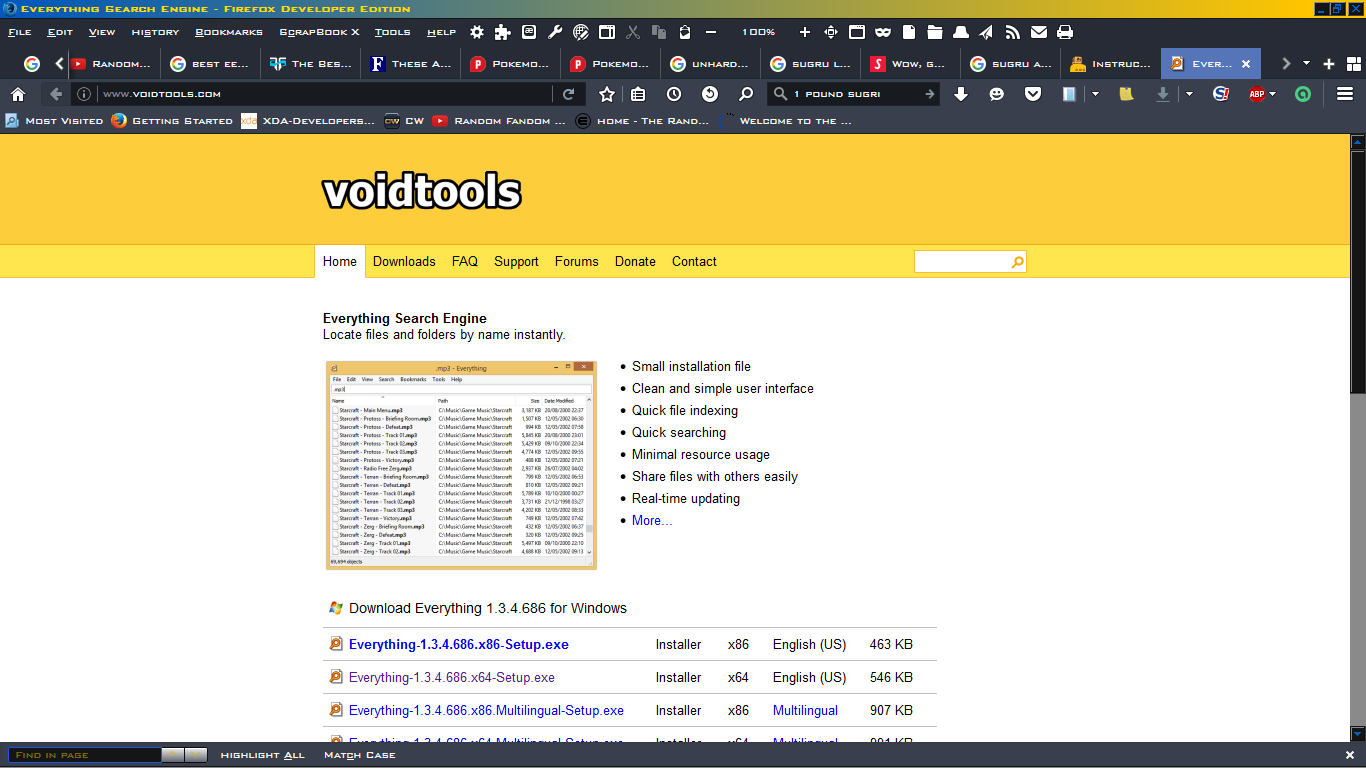Image resolution: width=1366 pixels, height=768 pixels.
Task: Click the website Downloads nav tab
Action: [404, 262]
